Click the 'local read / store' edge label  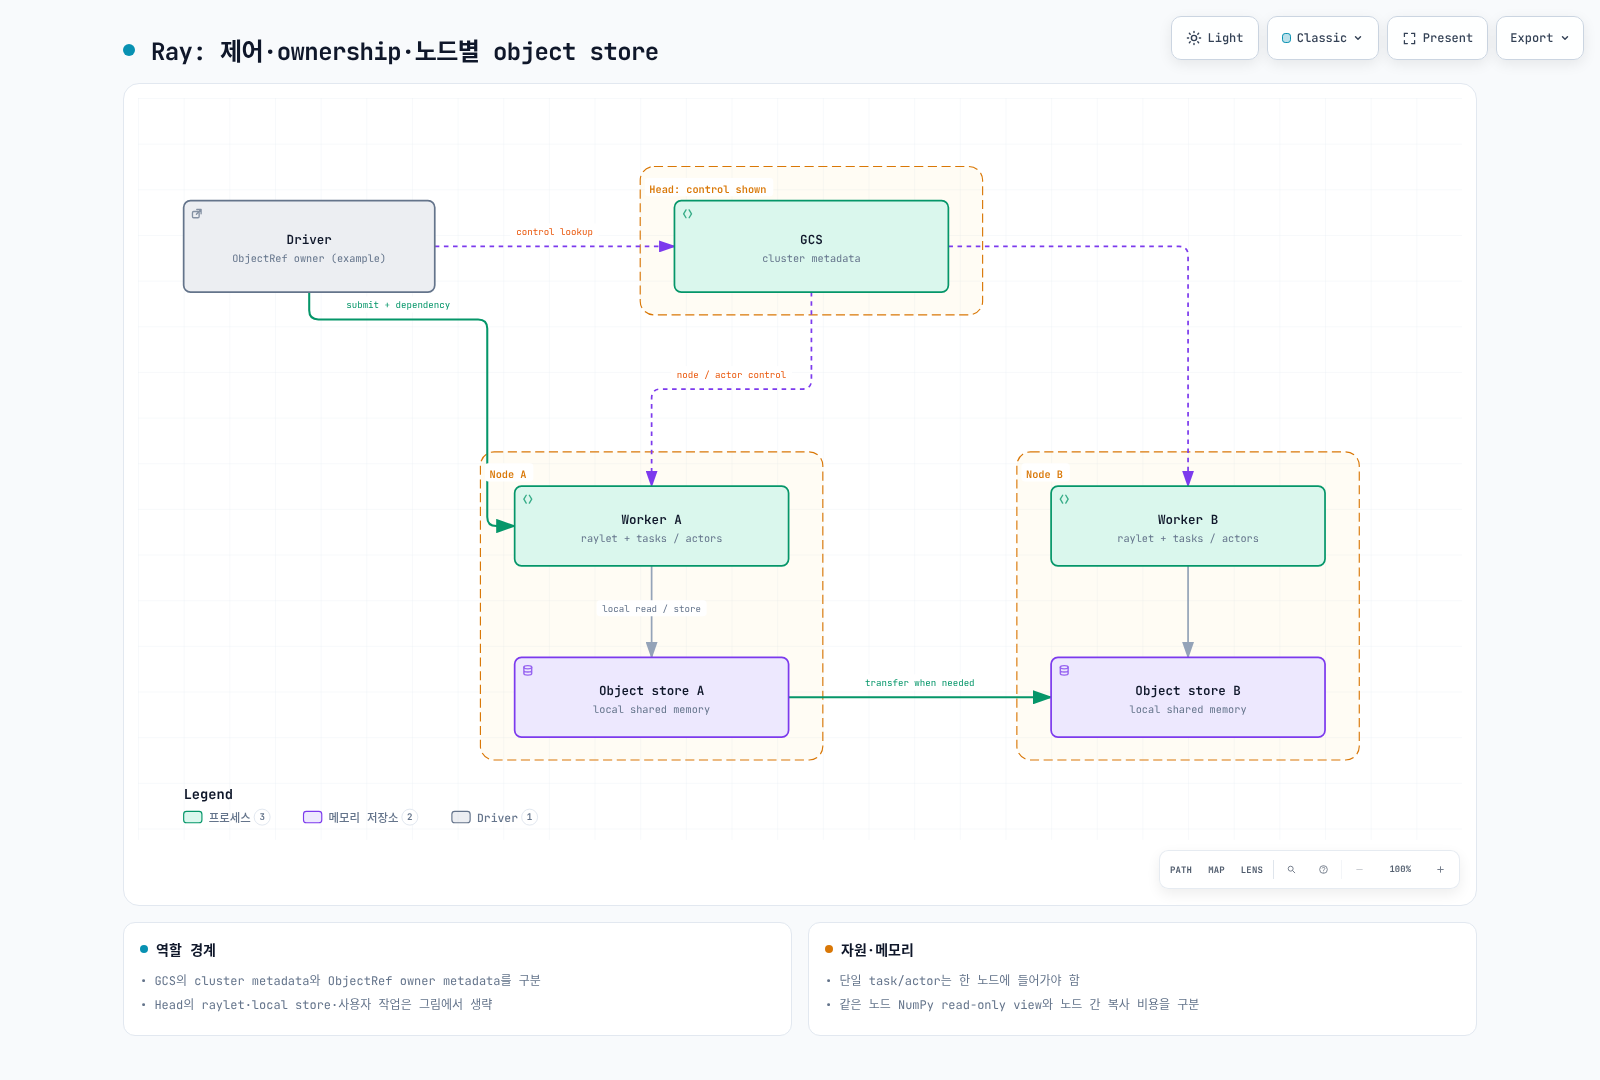click(651, 609)
